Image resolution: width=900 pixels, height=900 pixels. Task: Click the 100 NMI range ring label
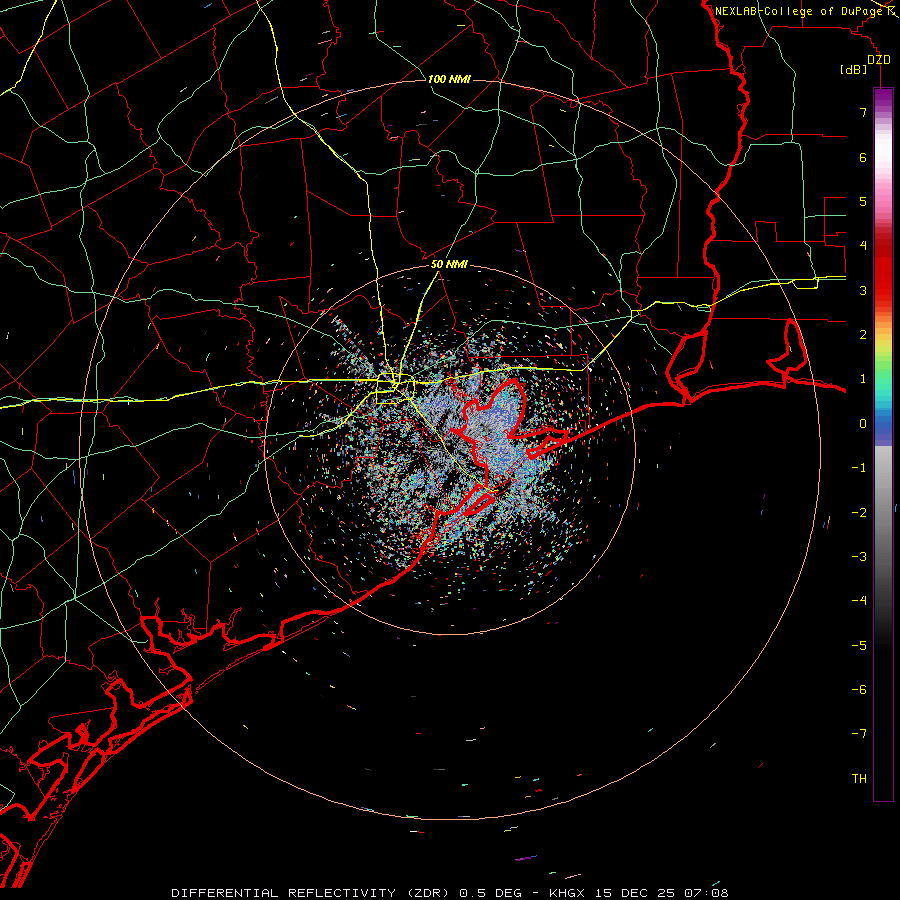pyautogui.click(x=449, y=79)
